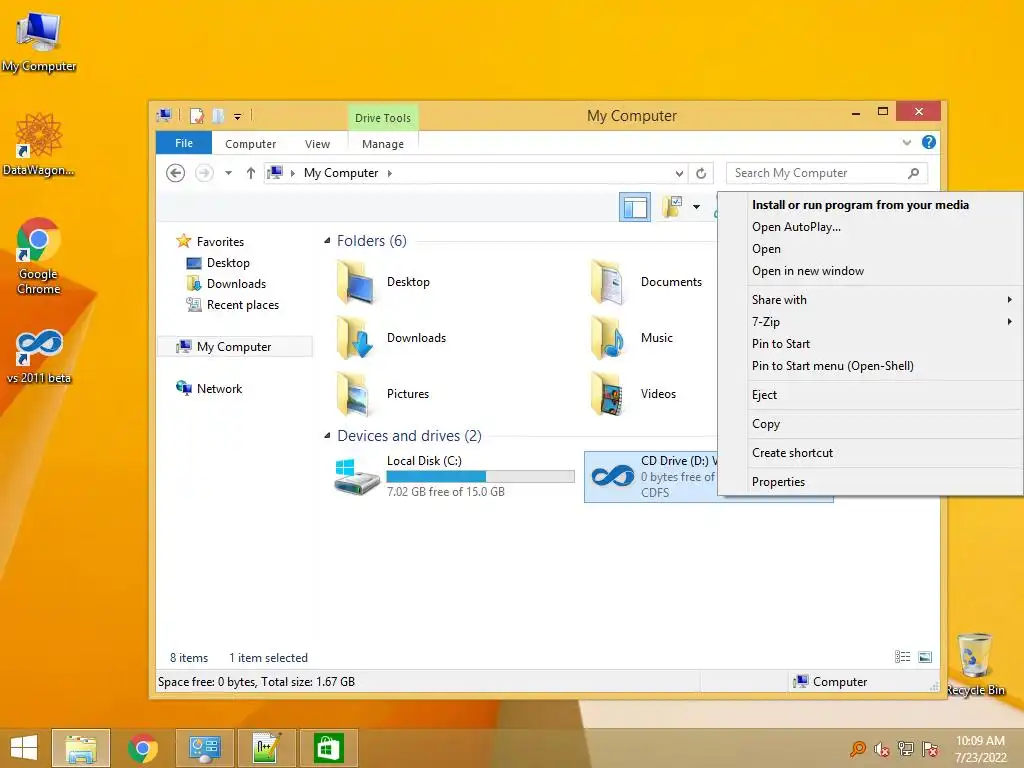Viewport: 1024px width, 768px height.
Task: Open Customize Quick Access Toolbar dropdown
Action: 238,117
